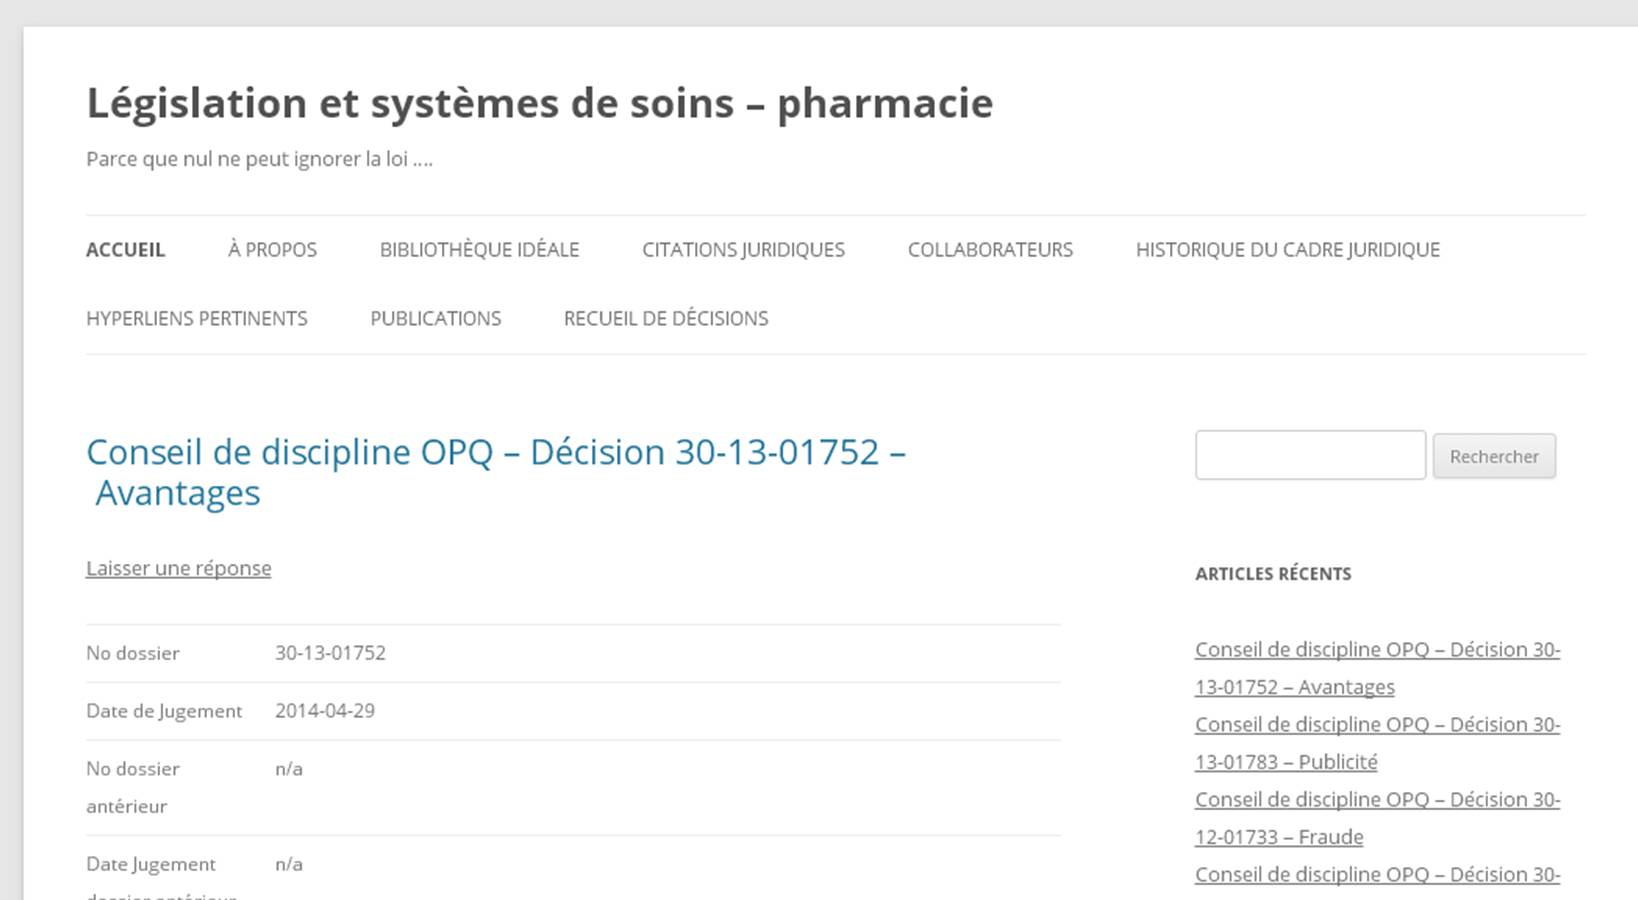Click the dossier number value 30-13-01752
Image resolution: width=1638 pixels, height=900 pixels.
click(330, 653)
